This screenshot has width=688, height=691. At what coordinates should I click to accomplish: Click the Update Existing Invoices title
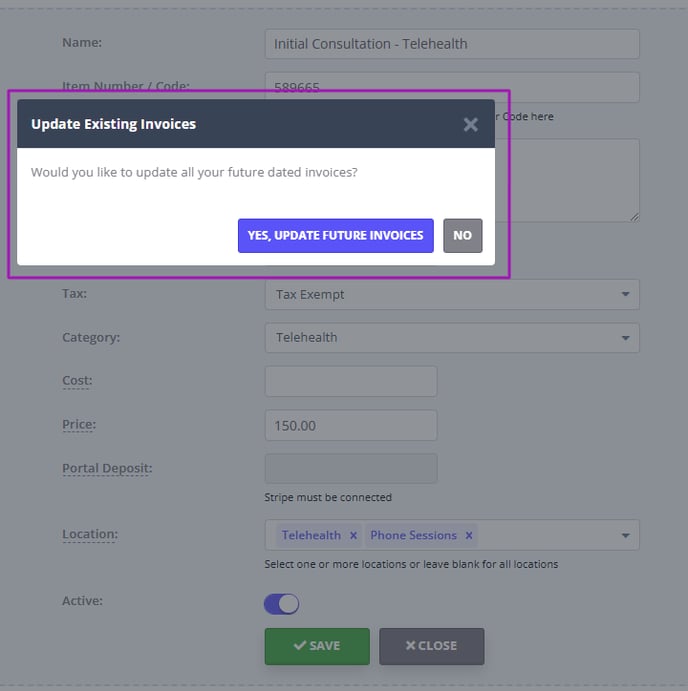113,124
